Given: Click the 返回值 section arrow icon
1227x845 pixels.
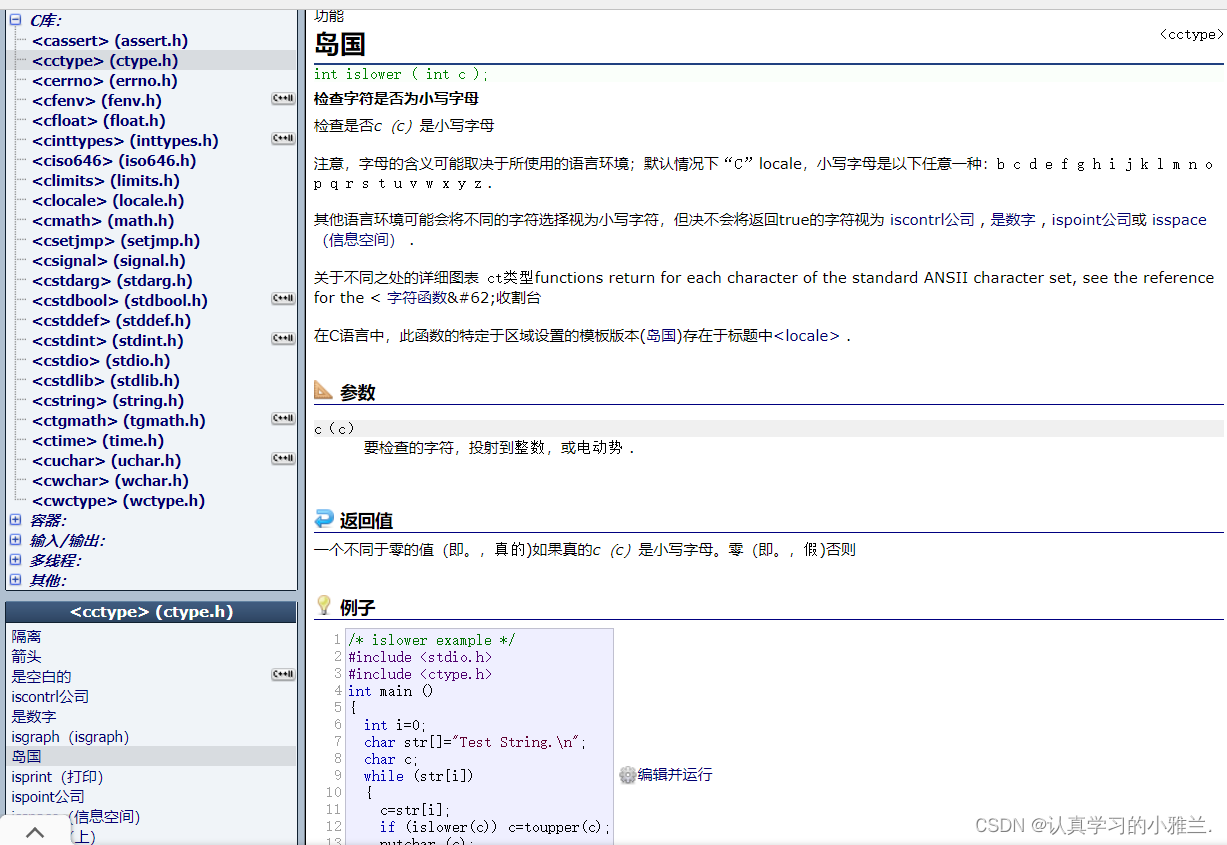Looking at the screenshot, I should click(x=323, y=518).
